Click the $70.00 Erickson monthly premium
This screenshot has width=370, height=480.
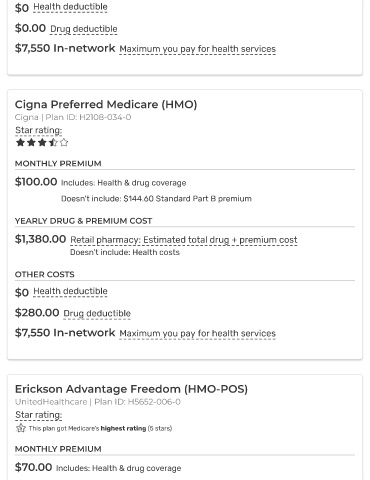(x=33, y=467)
